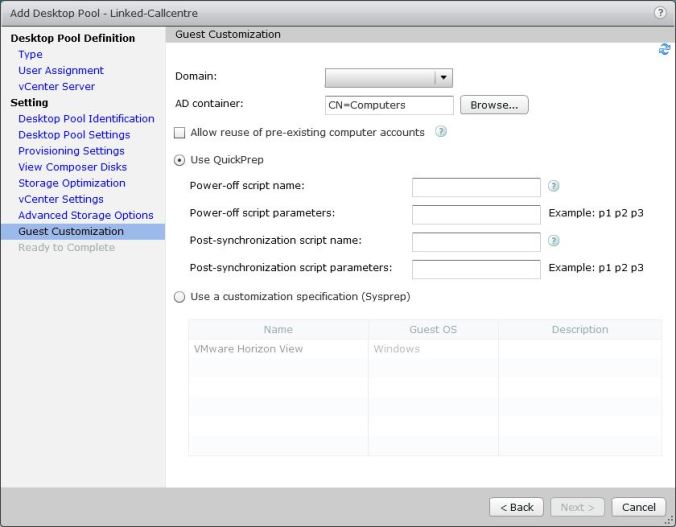Enable Allow reuse of pre-existing computer accounts
Image resolution: width=676 pixels, height=527 pixels.
[180, 133]
